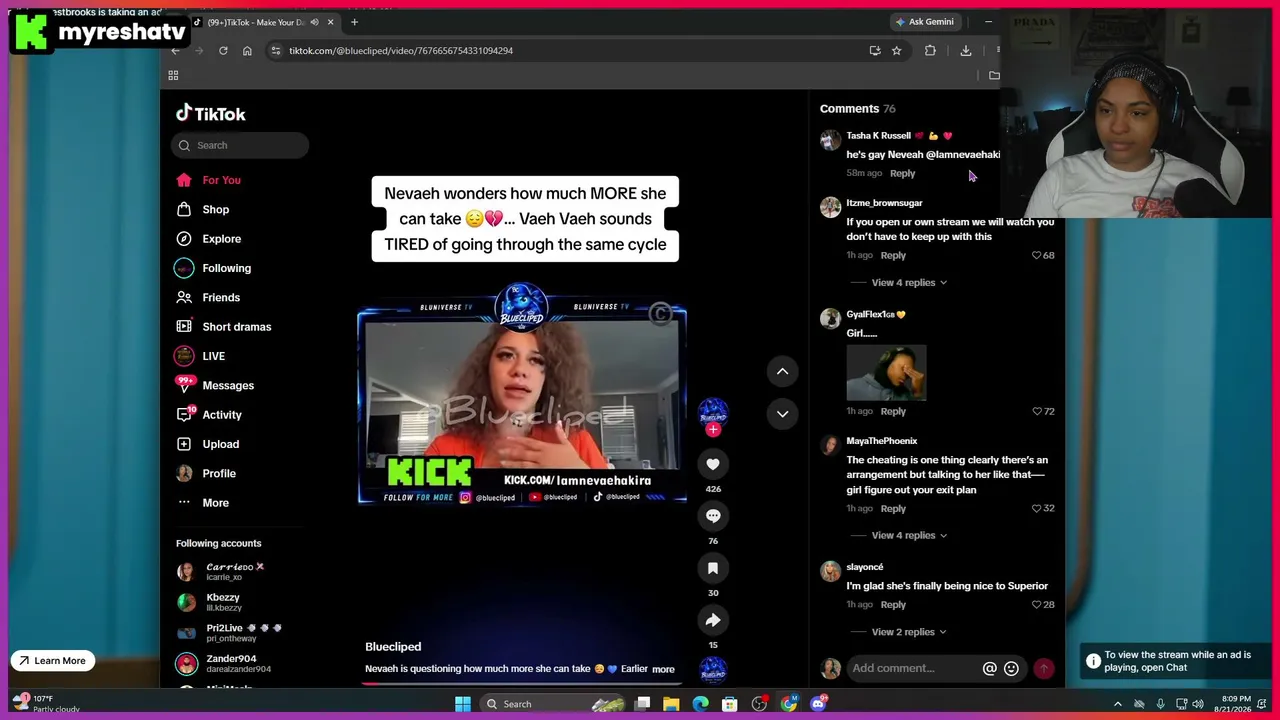Like Itzme_brownsugar's comment
This screenshot has width=1280, height=720.
point(1037,255)
